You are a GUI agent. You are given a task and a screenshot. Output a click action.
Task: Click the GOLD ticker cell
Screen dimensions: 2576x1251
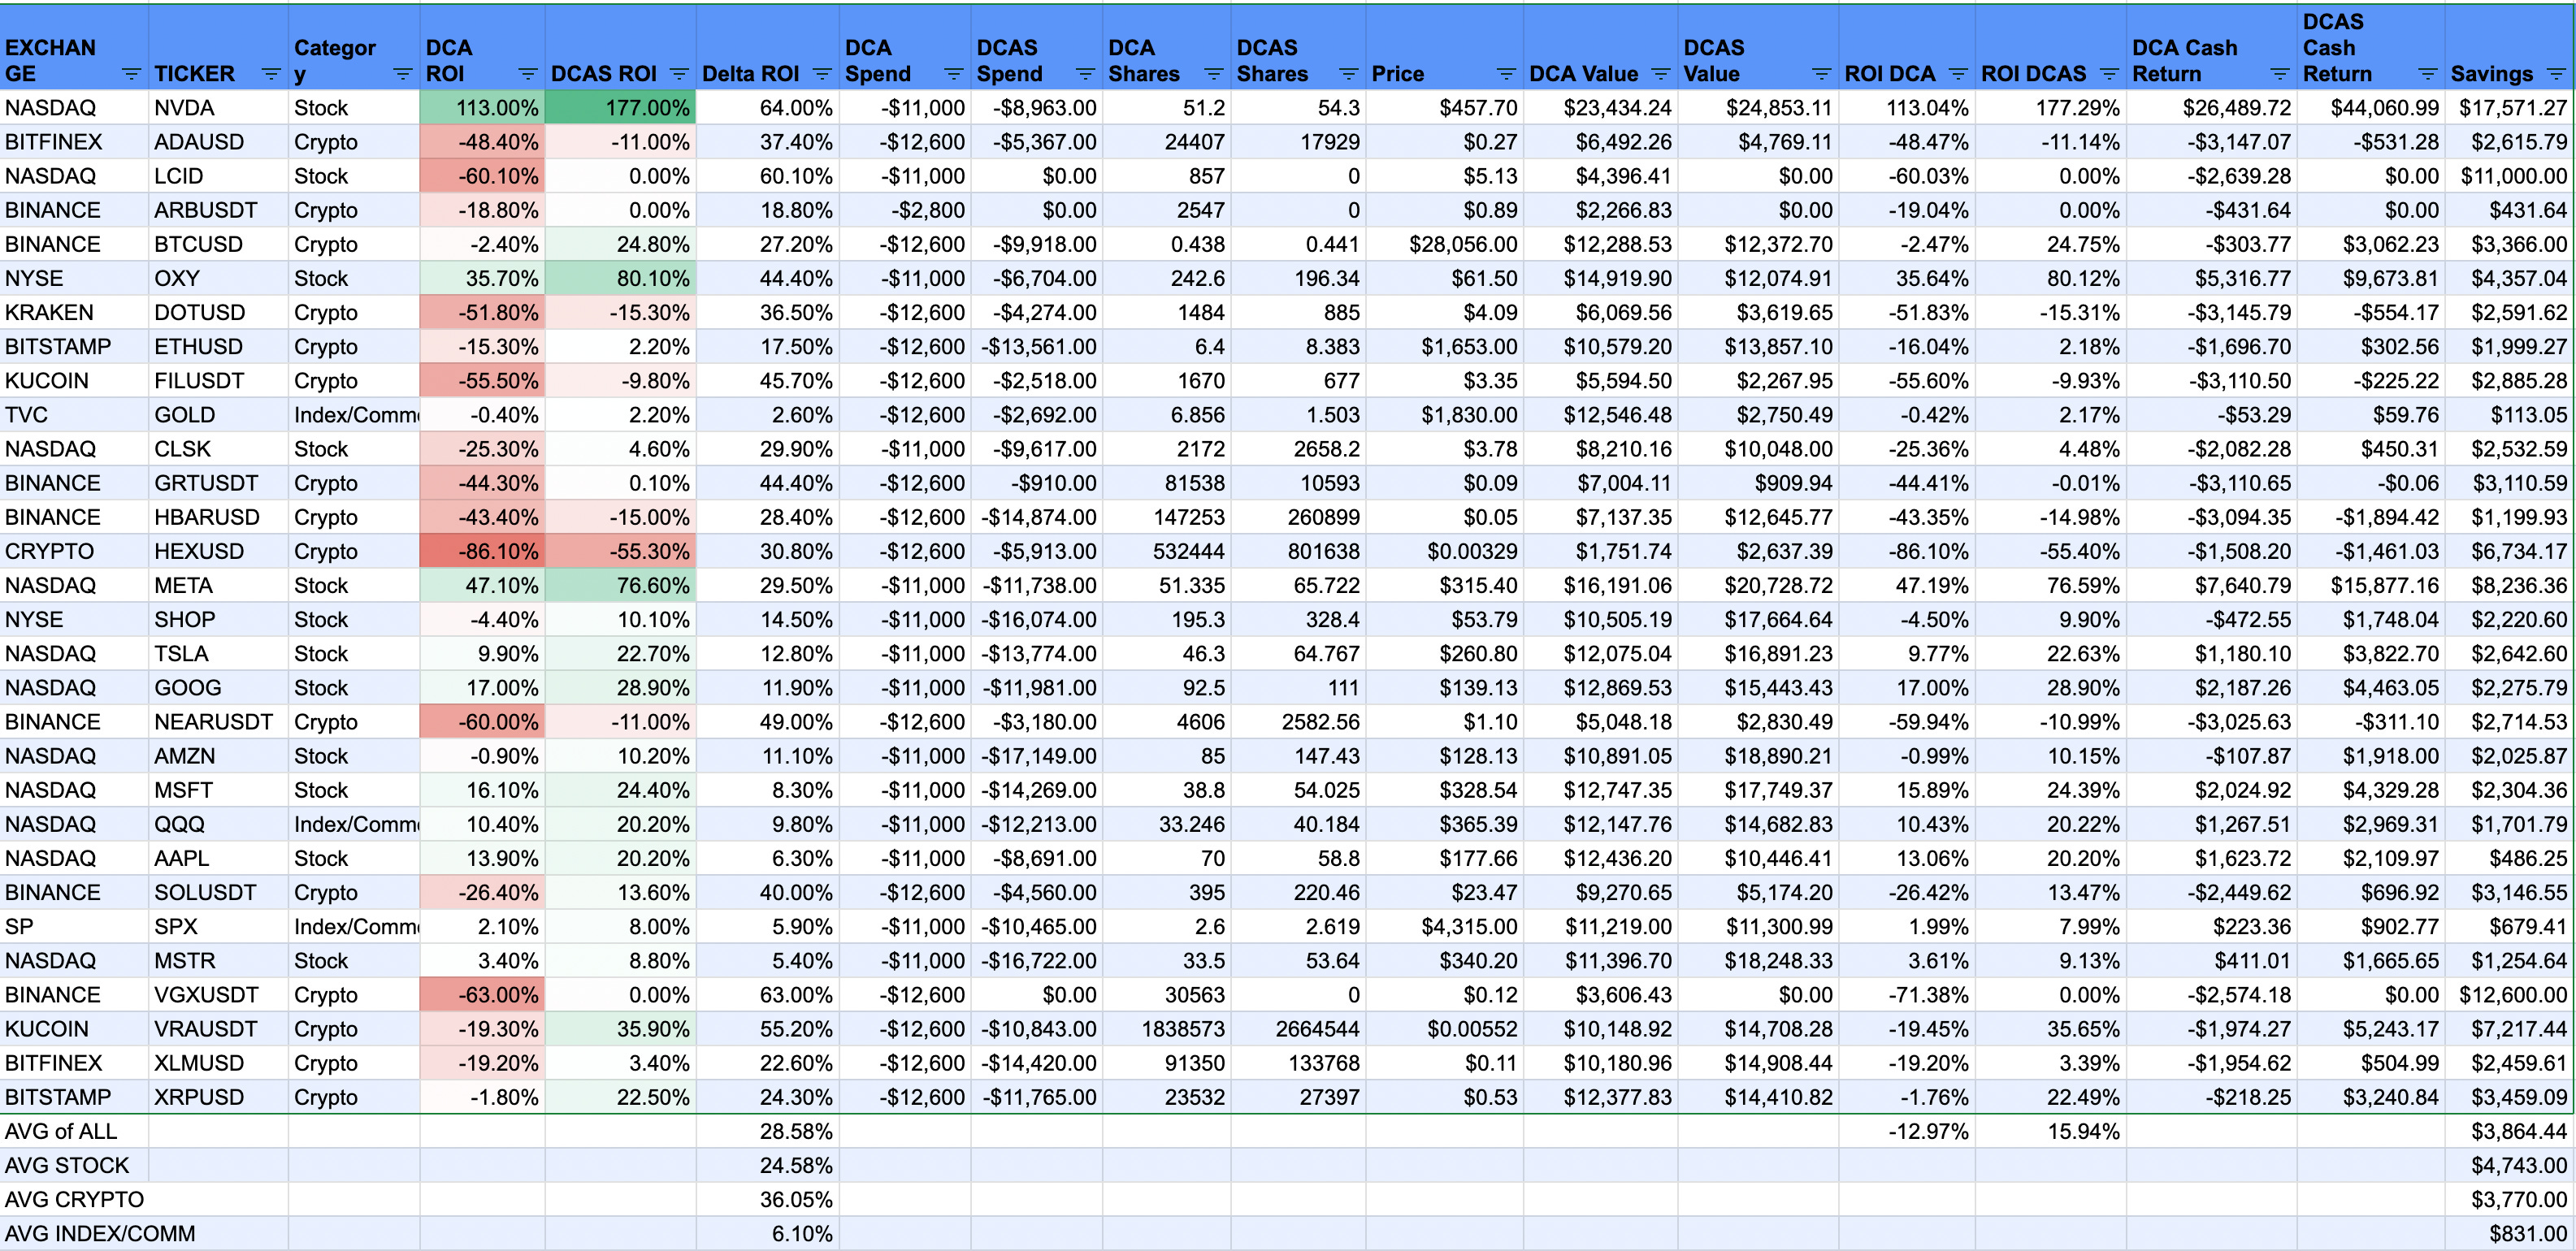point(218,415)
